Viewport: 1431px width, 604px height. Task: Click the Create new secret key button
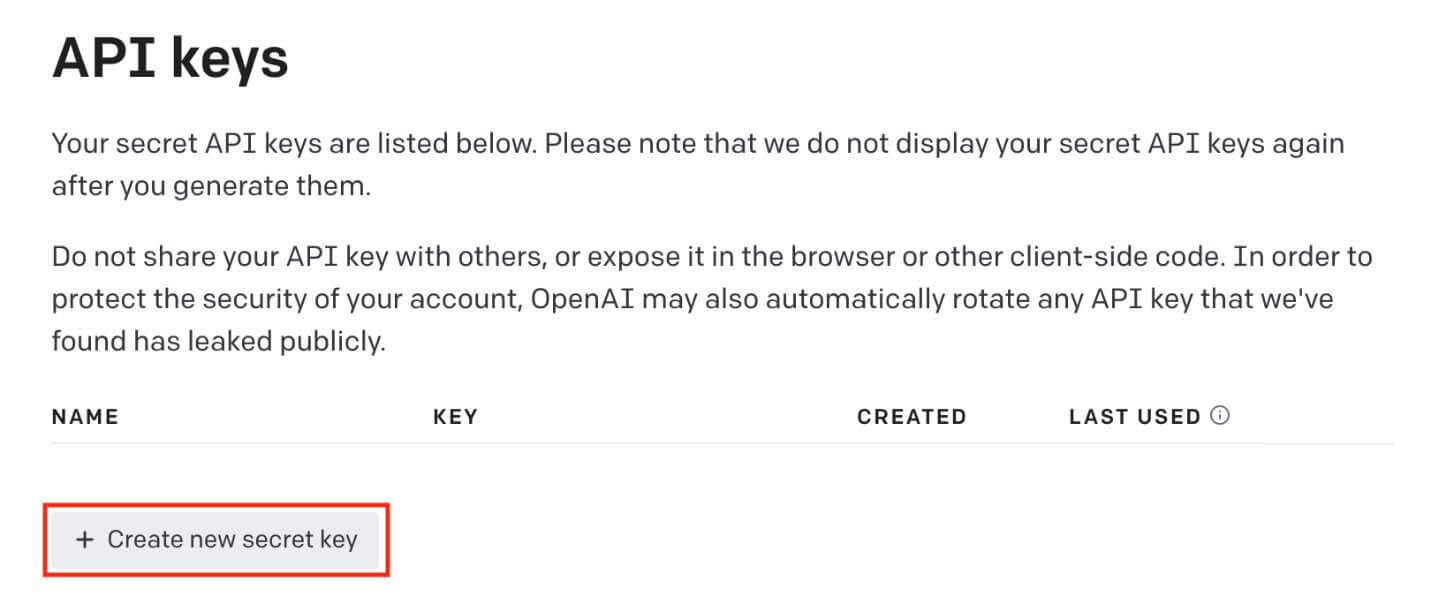(x=216, y=540)
